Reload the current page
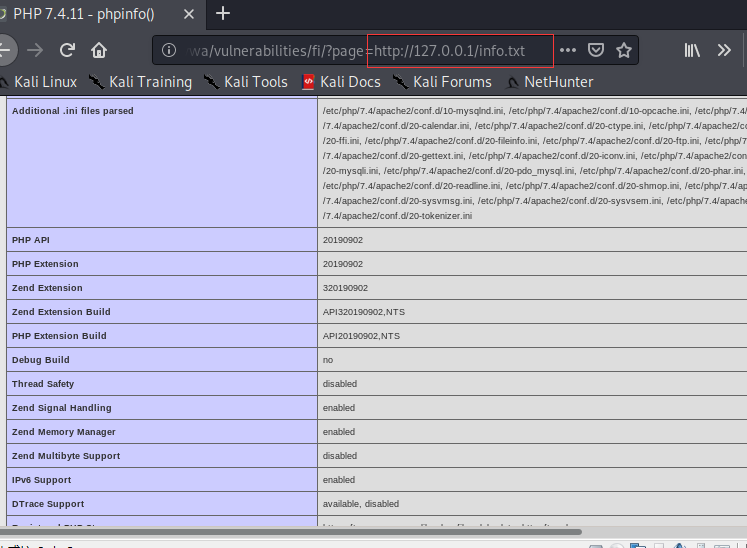This screenshot has width=747, height=548. pos(67,50)
